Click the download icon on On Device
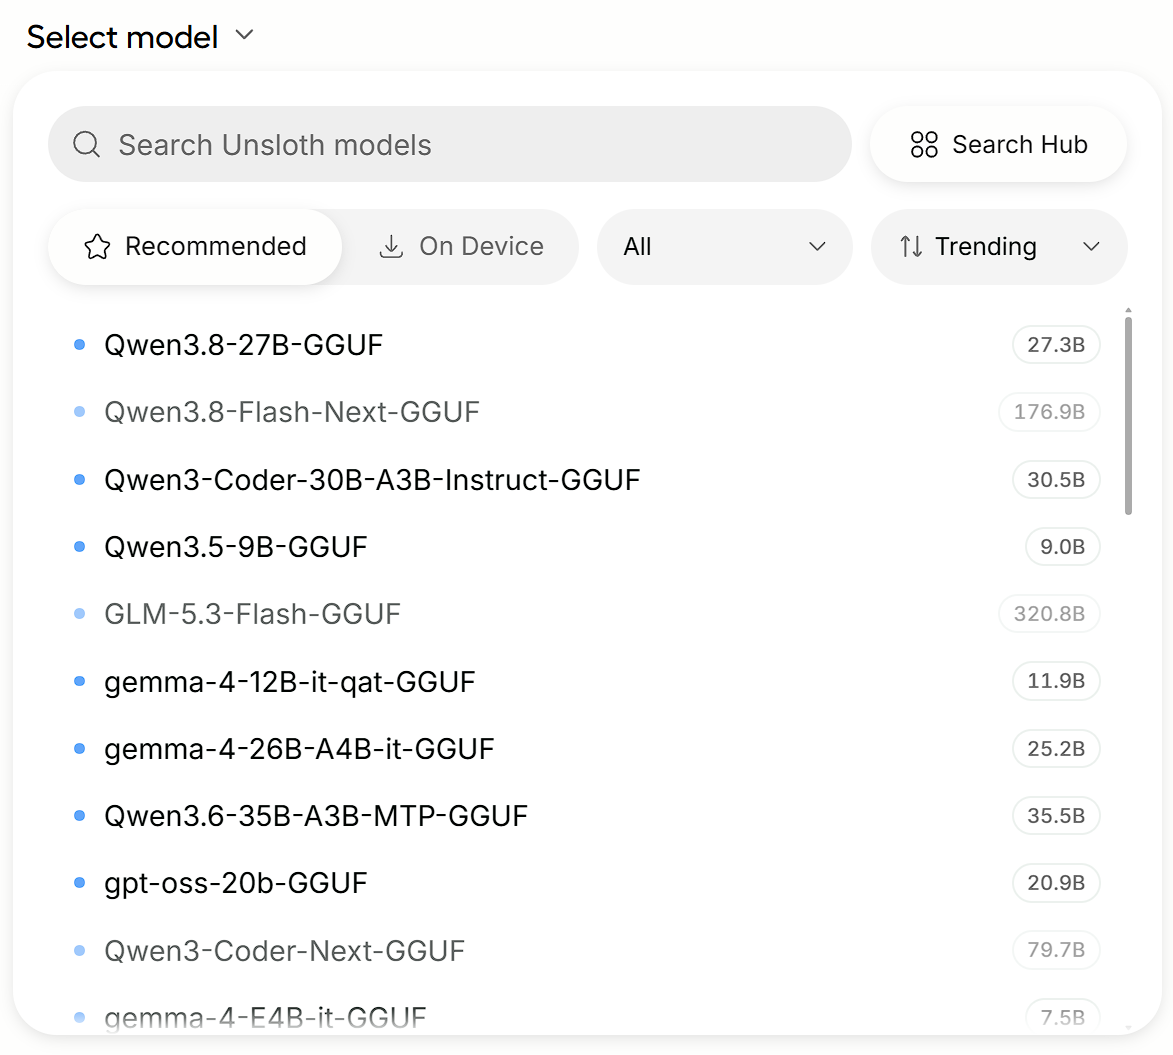This screenshot has height=1055, width=1173. pos(391,247)
